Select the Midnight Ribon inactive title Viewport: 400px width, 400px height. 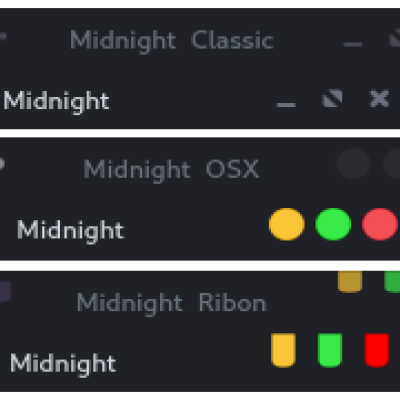(172, 303)
